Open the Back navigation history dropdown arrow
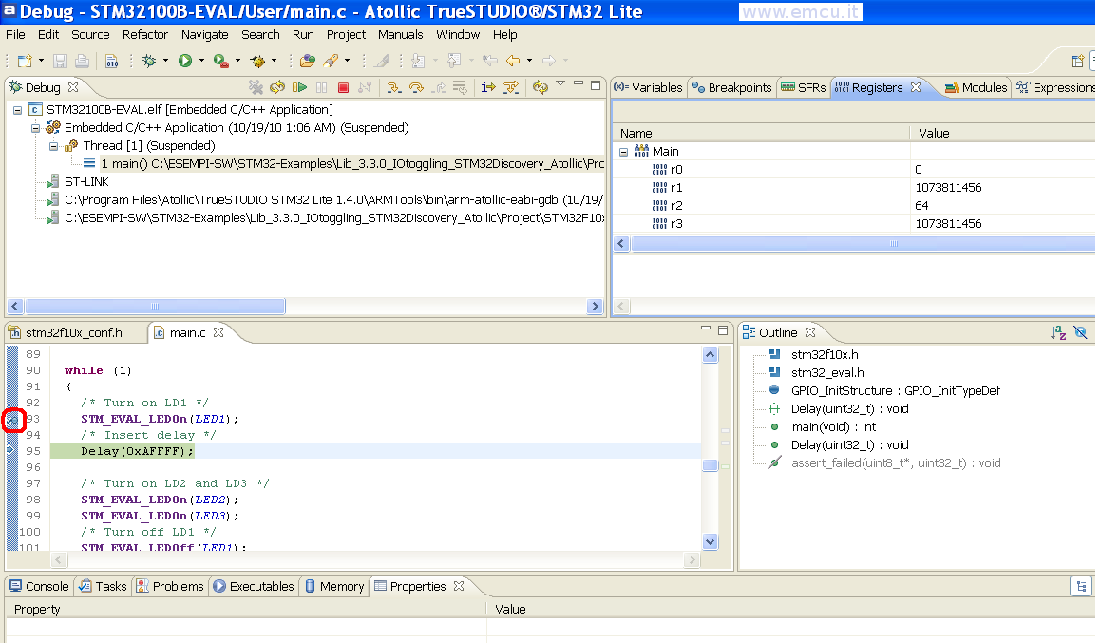Screen dimensions: 1095x643 [x=529, y=61]
